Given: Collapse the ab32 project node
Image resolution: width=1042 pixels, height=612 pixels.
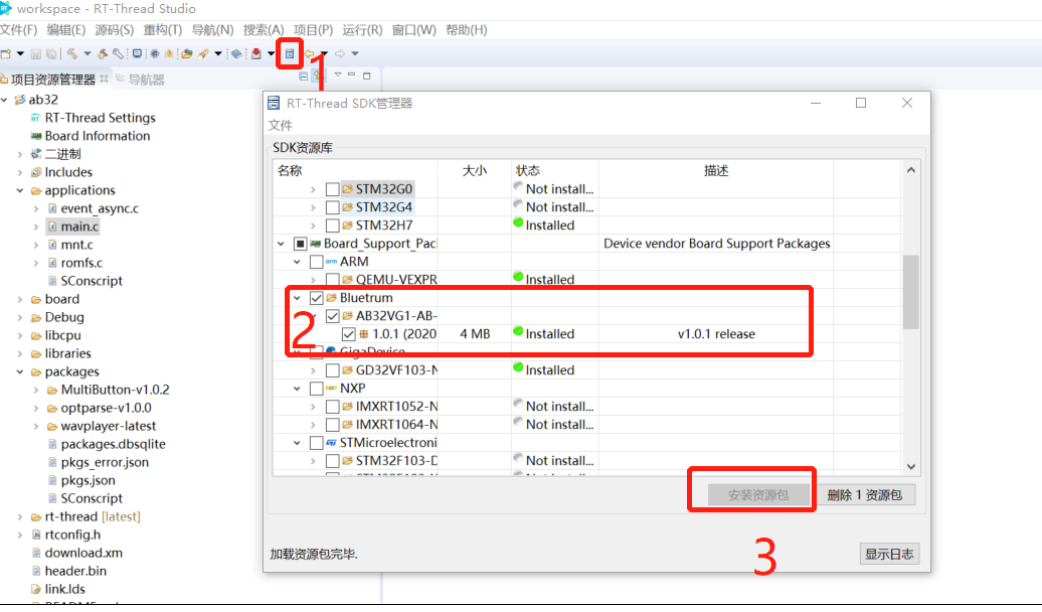Looking at the screenshot, I should (5, 100).
